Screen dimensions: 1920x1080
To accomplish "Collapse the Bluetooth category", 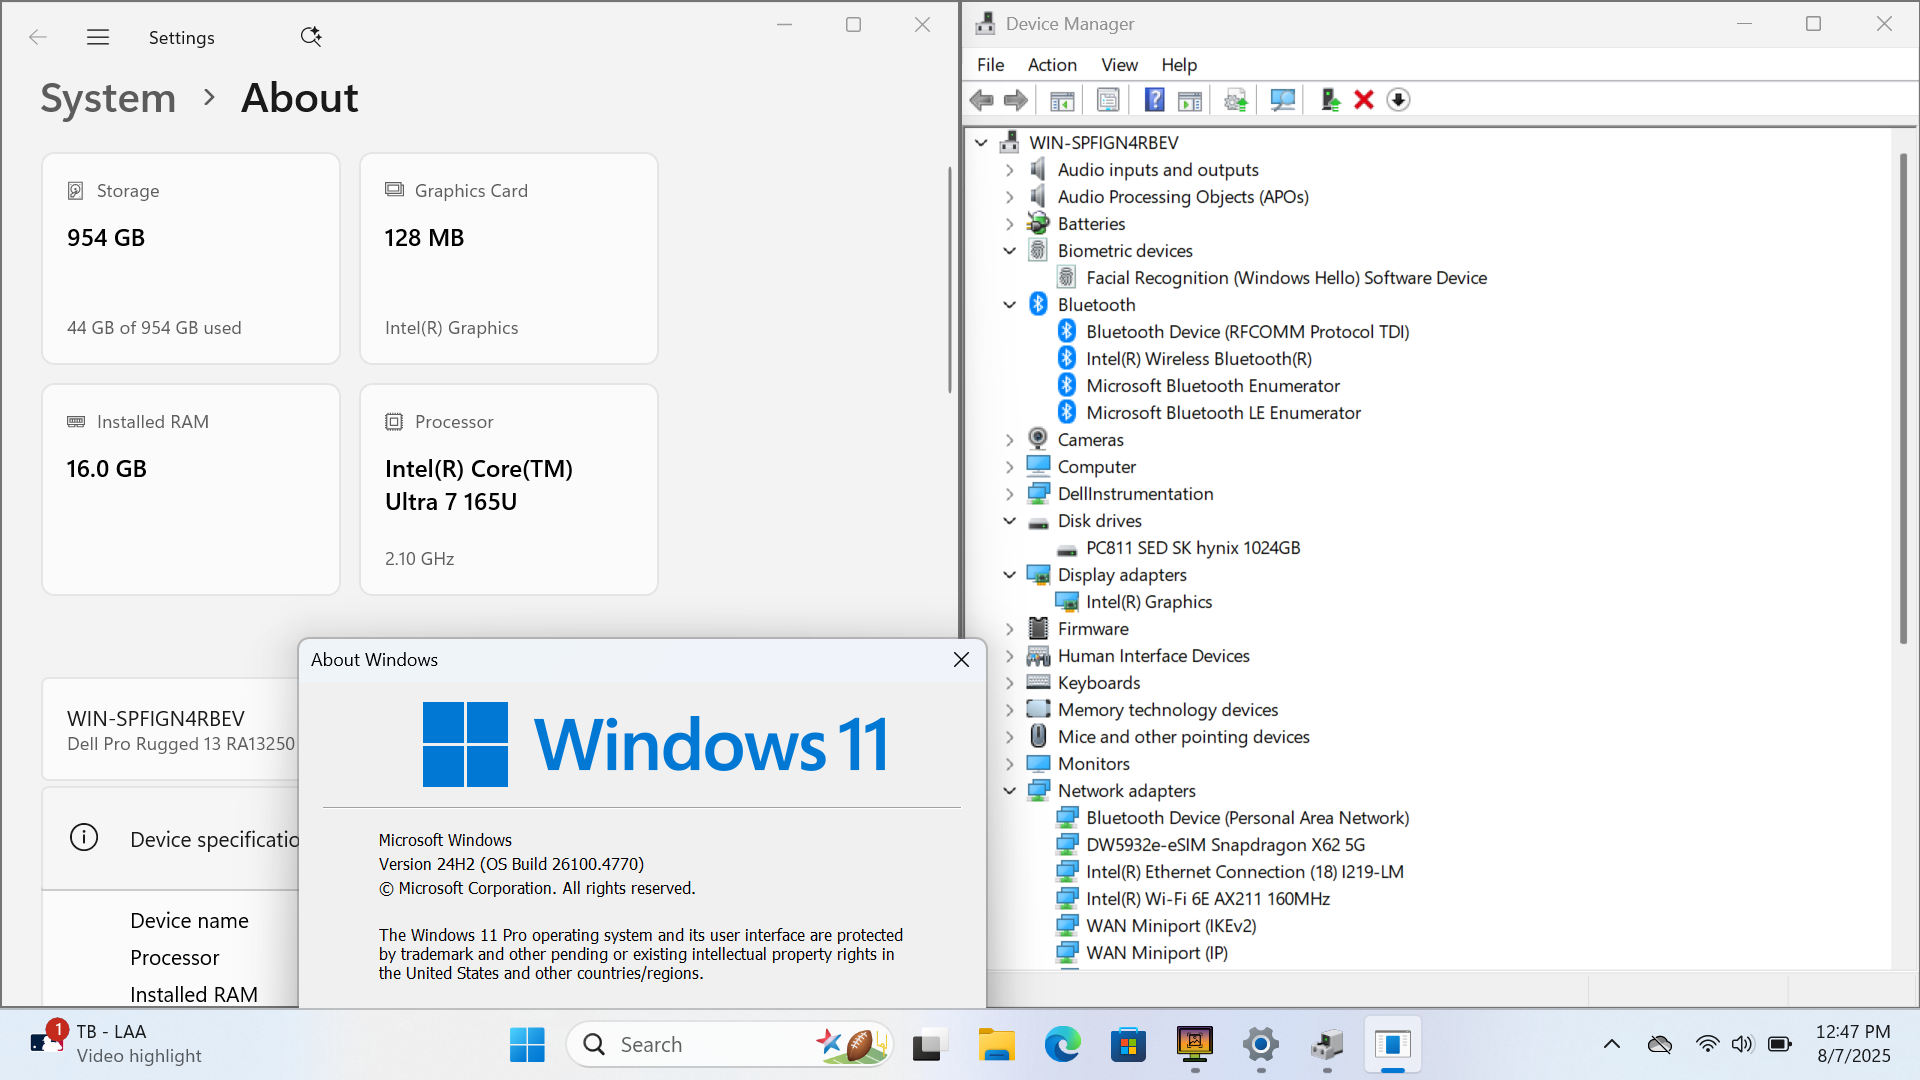I will pos(1010,305).
